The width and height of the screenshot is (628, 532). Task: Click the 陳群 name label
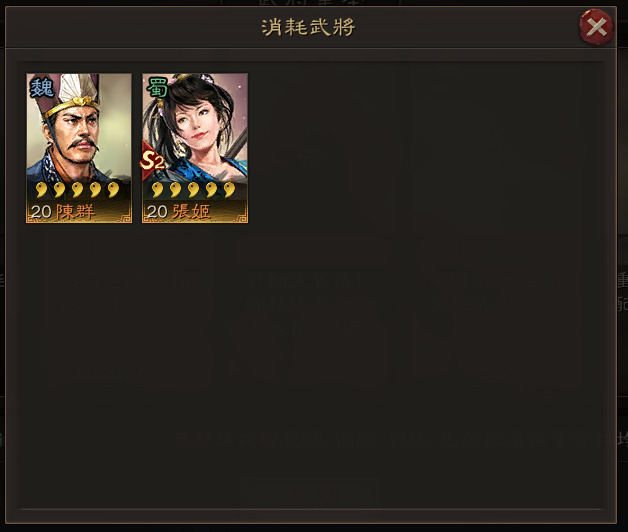[75, 212]
